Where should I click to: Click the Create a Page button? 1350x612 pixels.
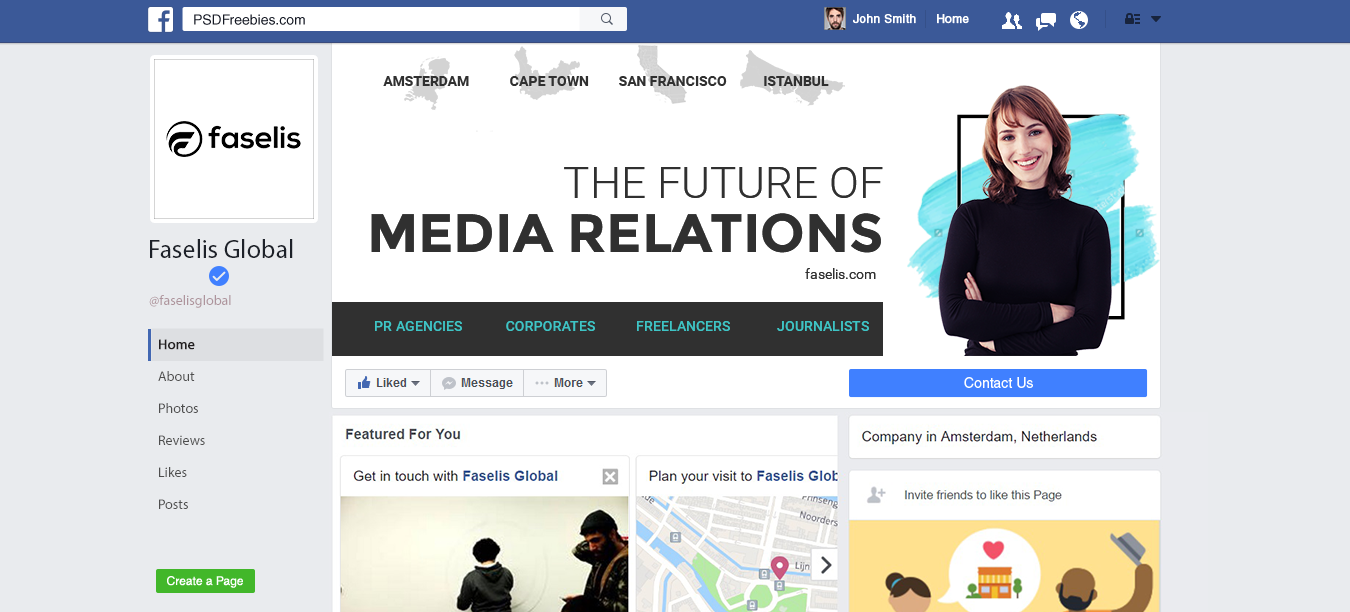coord(205,581)
